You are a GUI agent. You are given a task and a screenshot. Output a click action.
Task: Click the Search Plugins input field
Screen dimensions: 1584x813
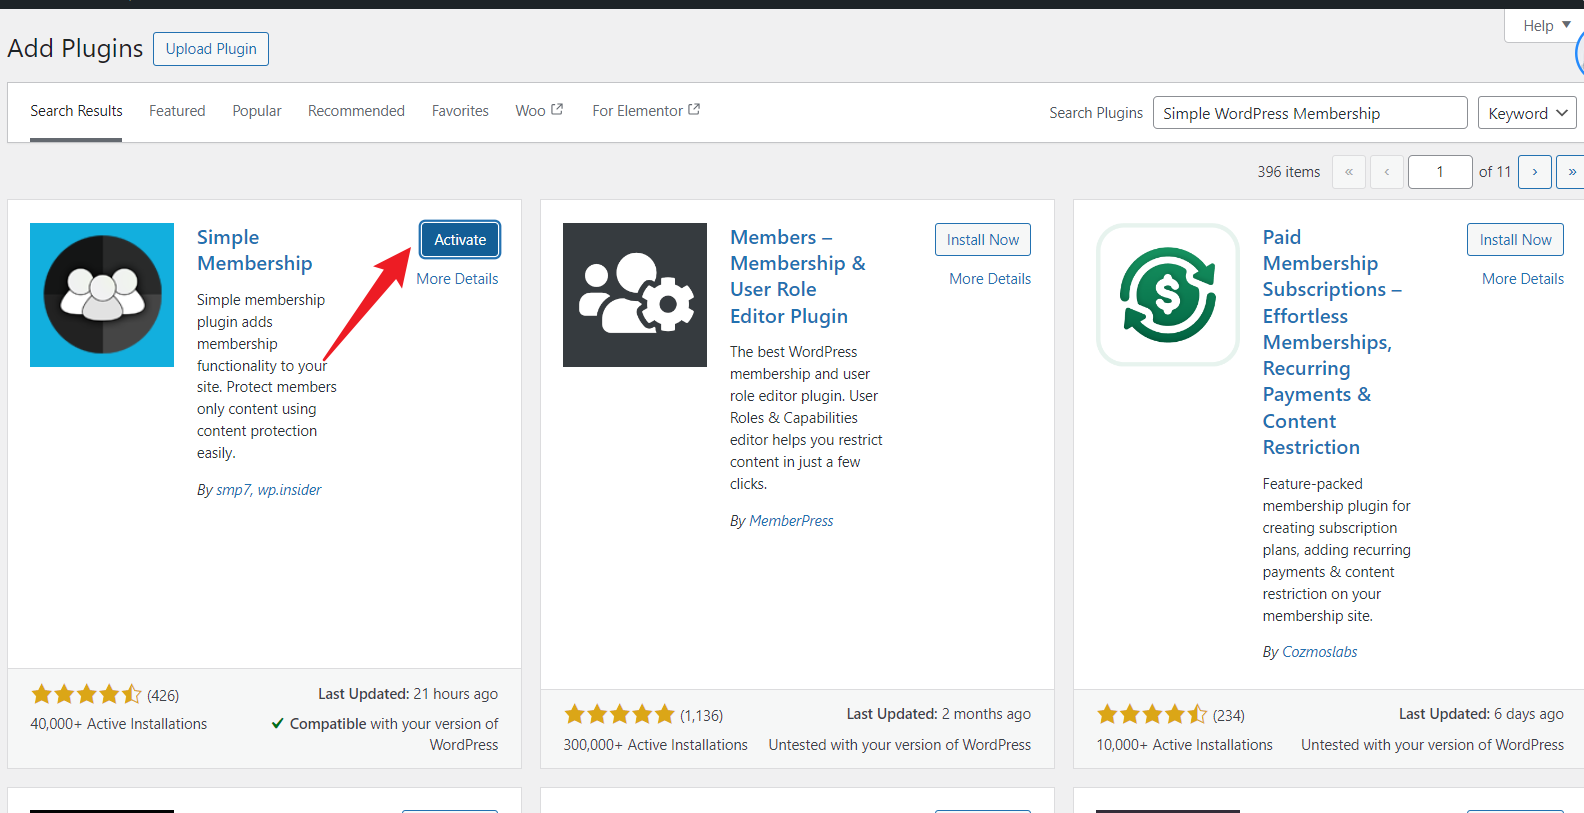point(1310,113)
